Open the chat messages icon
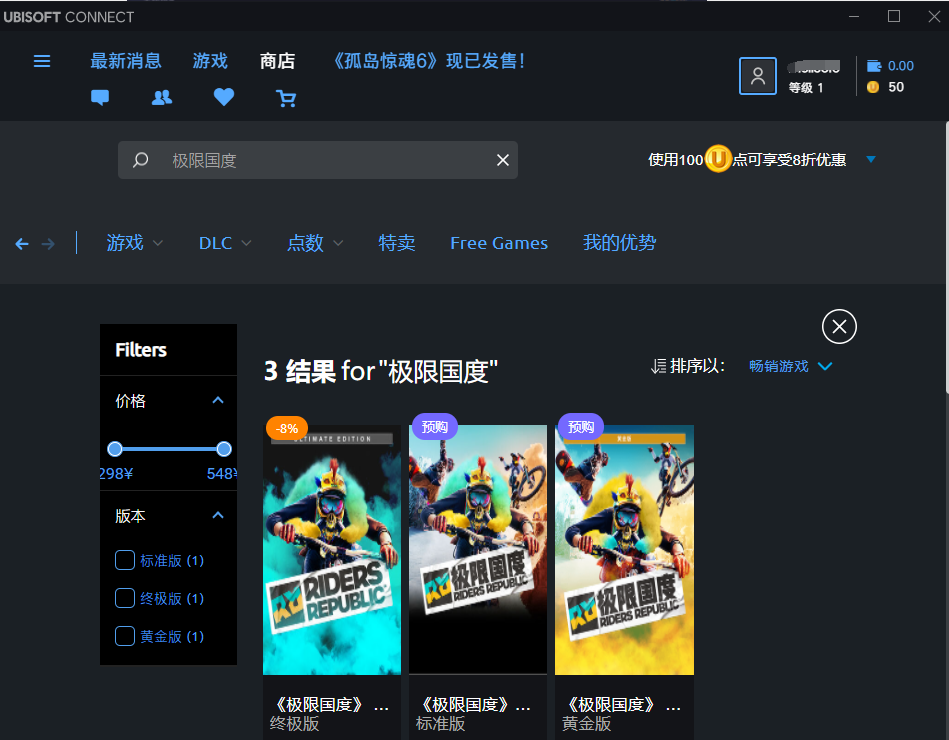Screen dimensions: 949x740 coord(100,97)
